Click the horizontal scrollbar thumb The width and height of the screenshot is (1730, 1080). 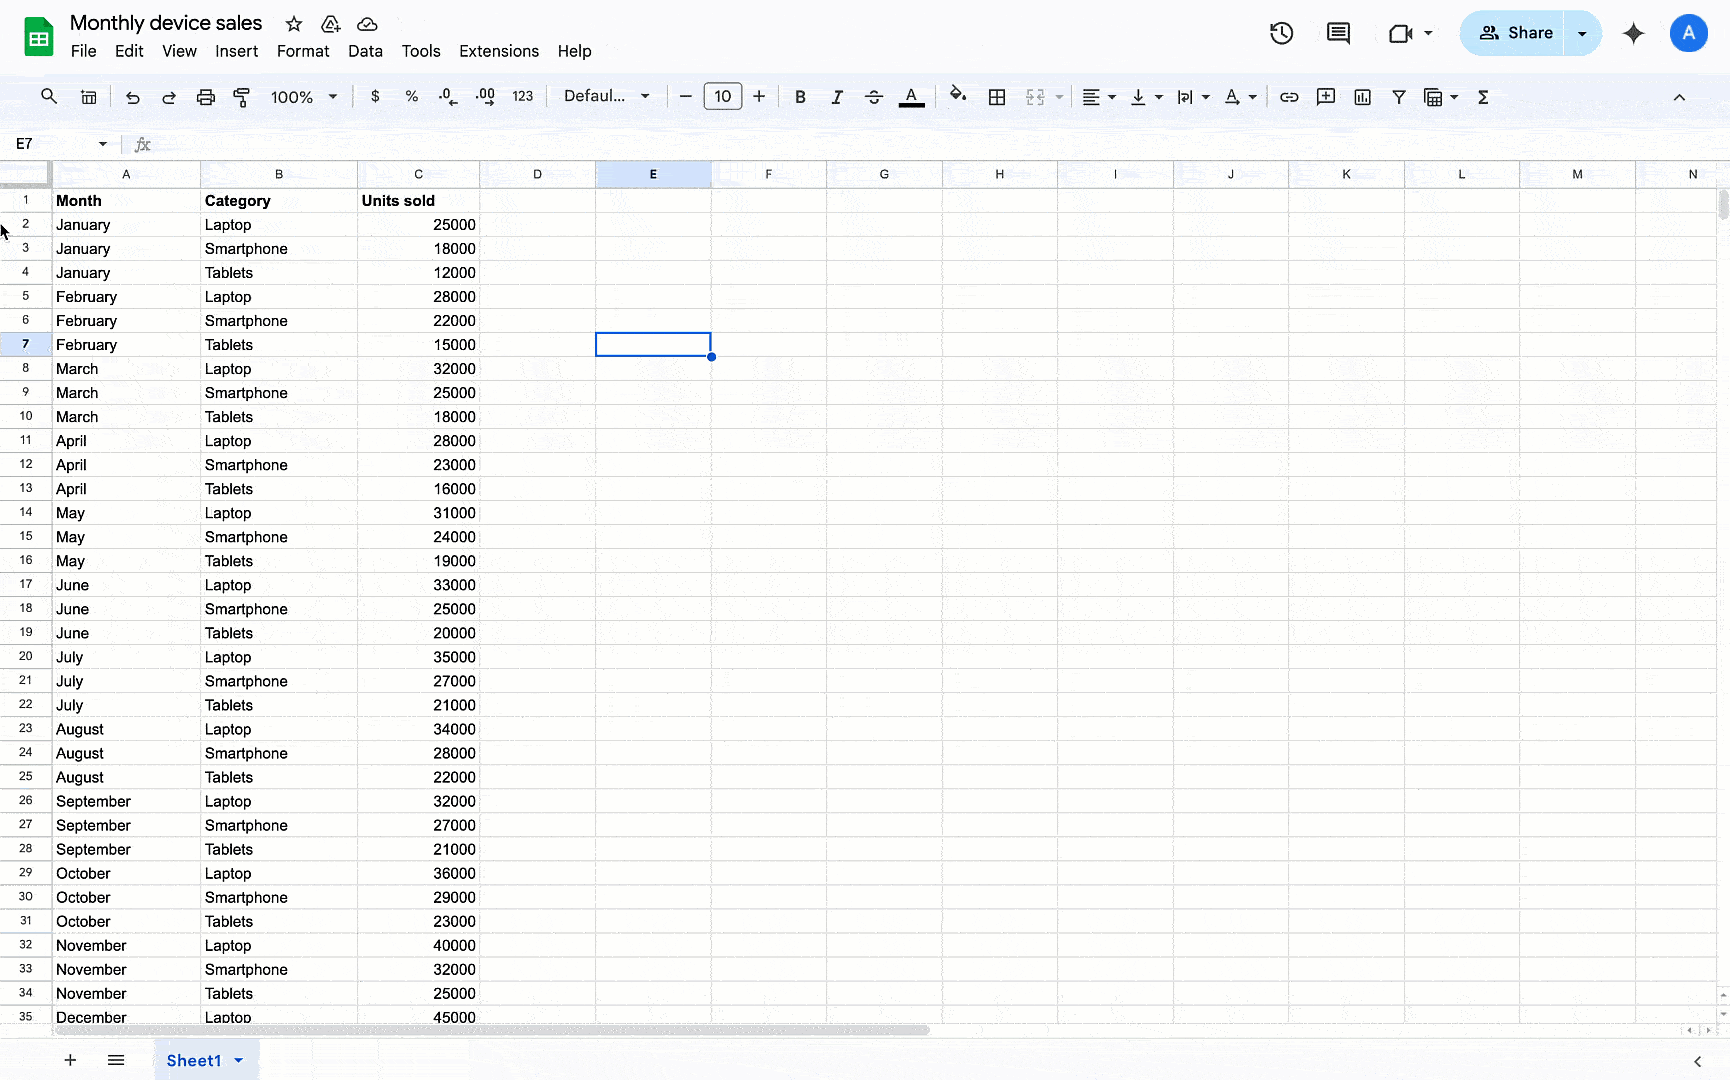(491, 1030)
